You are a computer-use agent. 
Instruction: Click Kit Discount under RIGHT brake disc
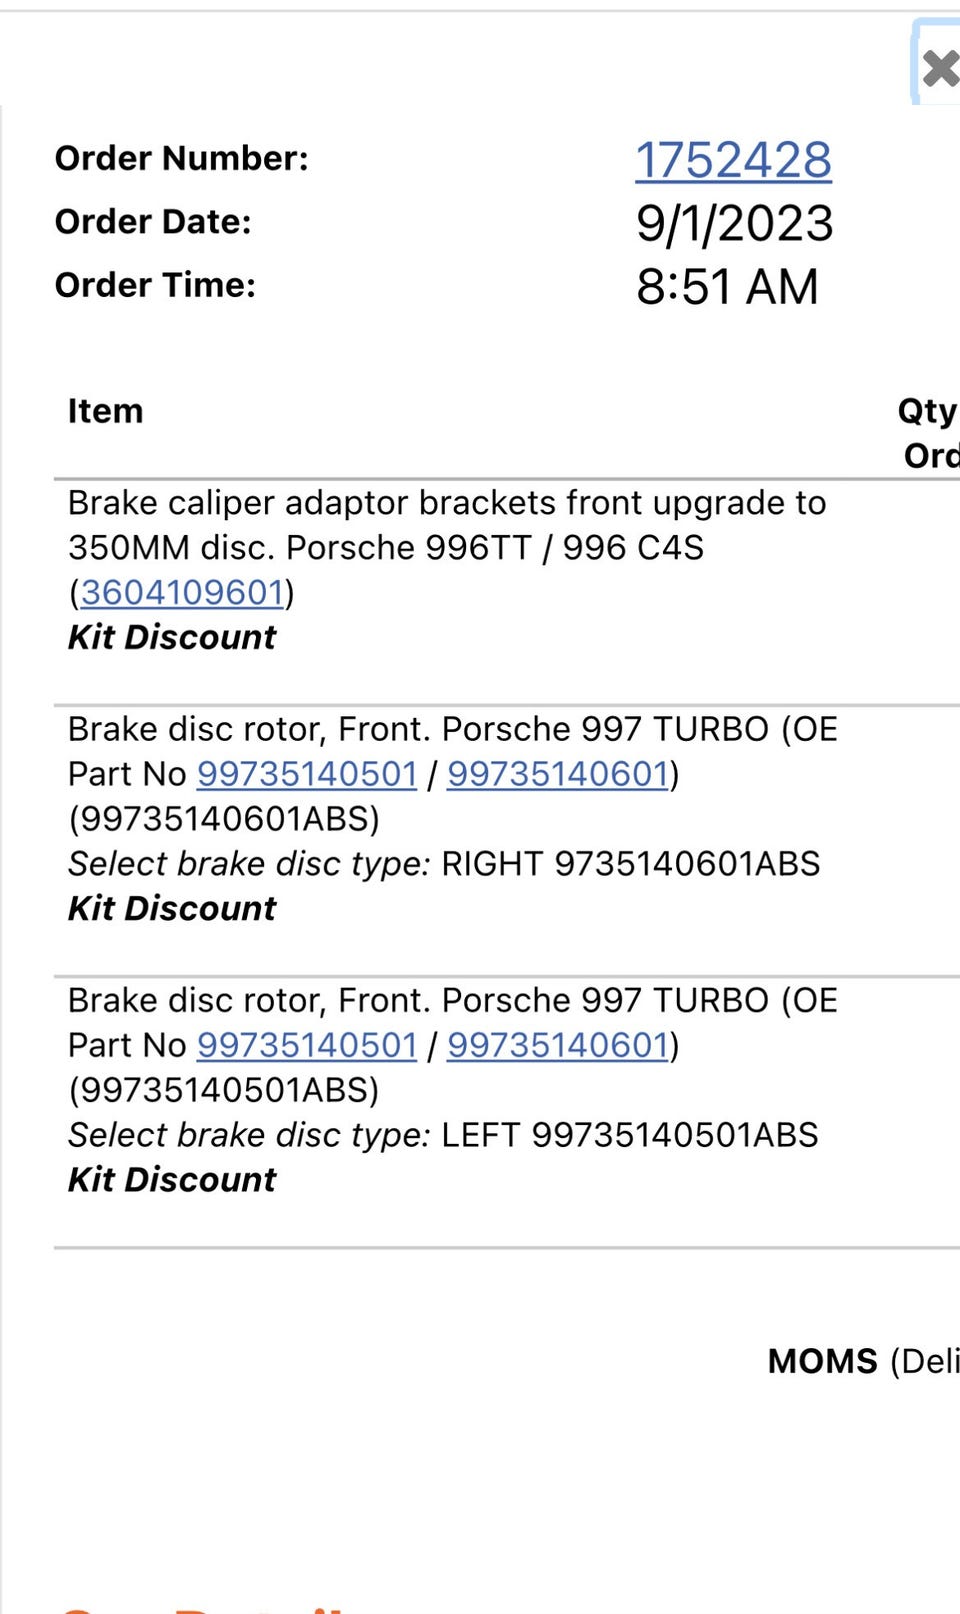click(x=172, y=908)
